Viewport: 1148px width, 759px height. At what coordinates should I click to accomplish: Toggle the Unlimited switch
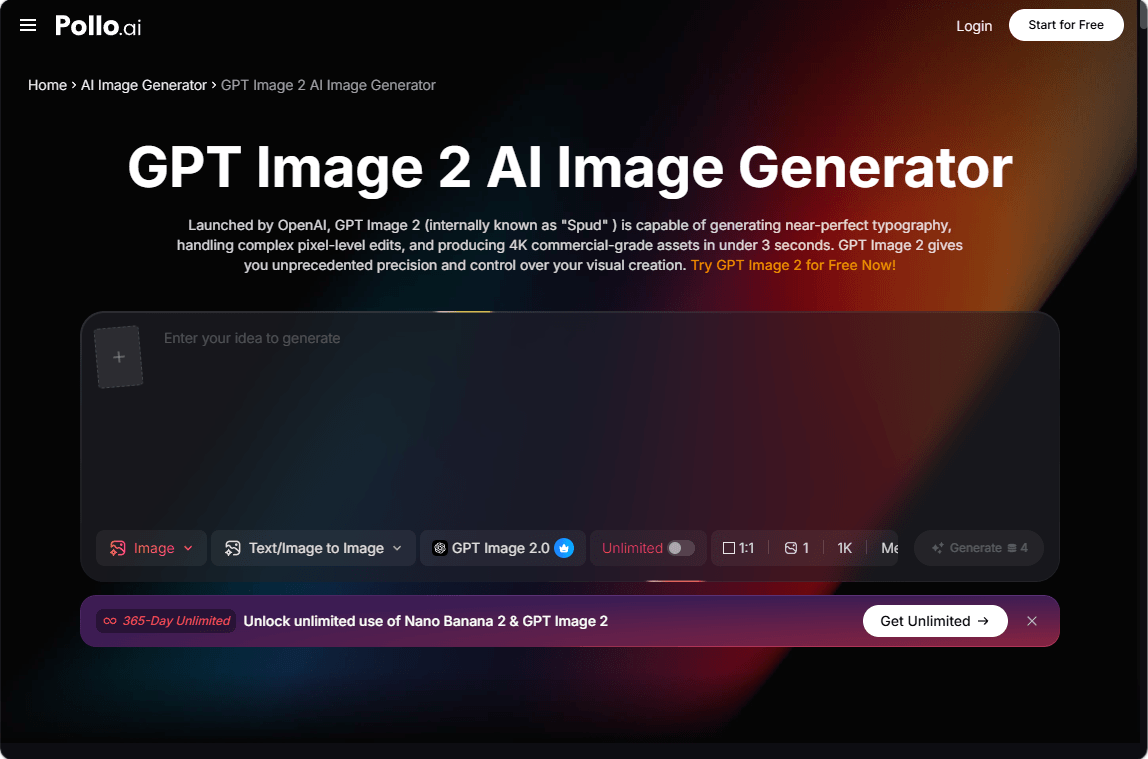point(681,547)
